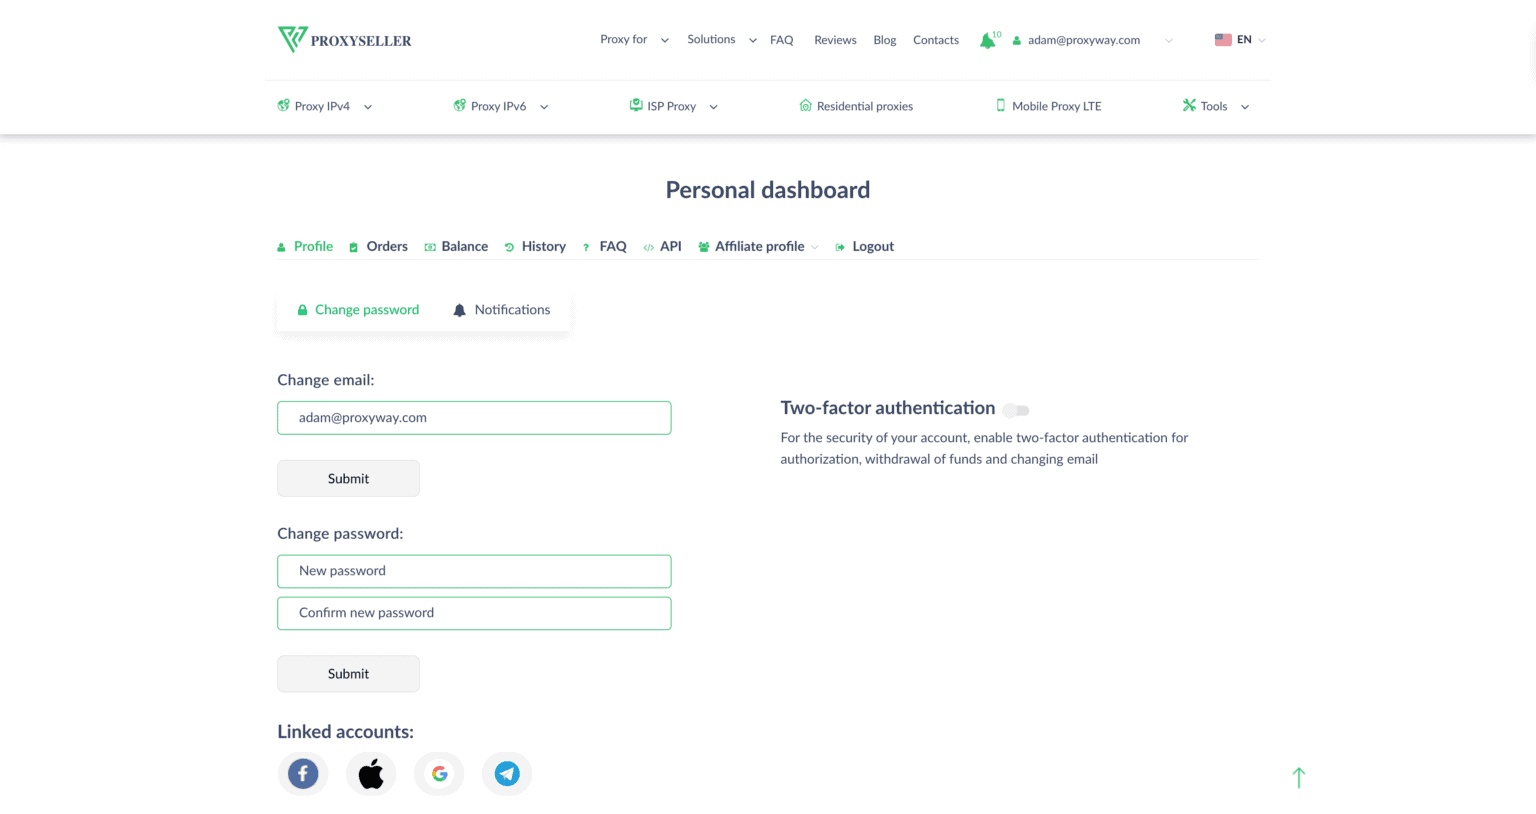This screenshot has height=814, width=1536.
Task: Click the New password input field
Action: [x=474, y=571]
